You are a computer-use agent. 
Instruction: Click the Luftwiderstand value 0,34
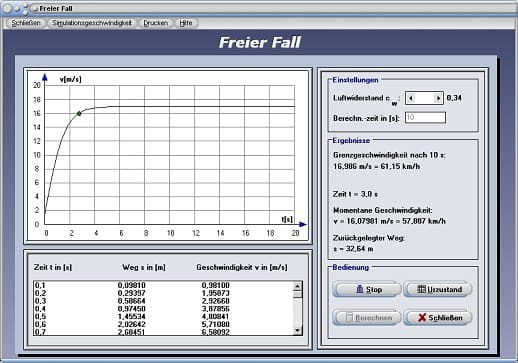point(454,98)
